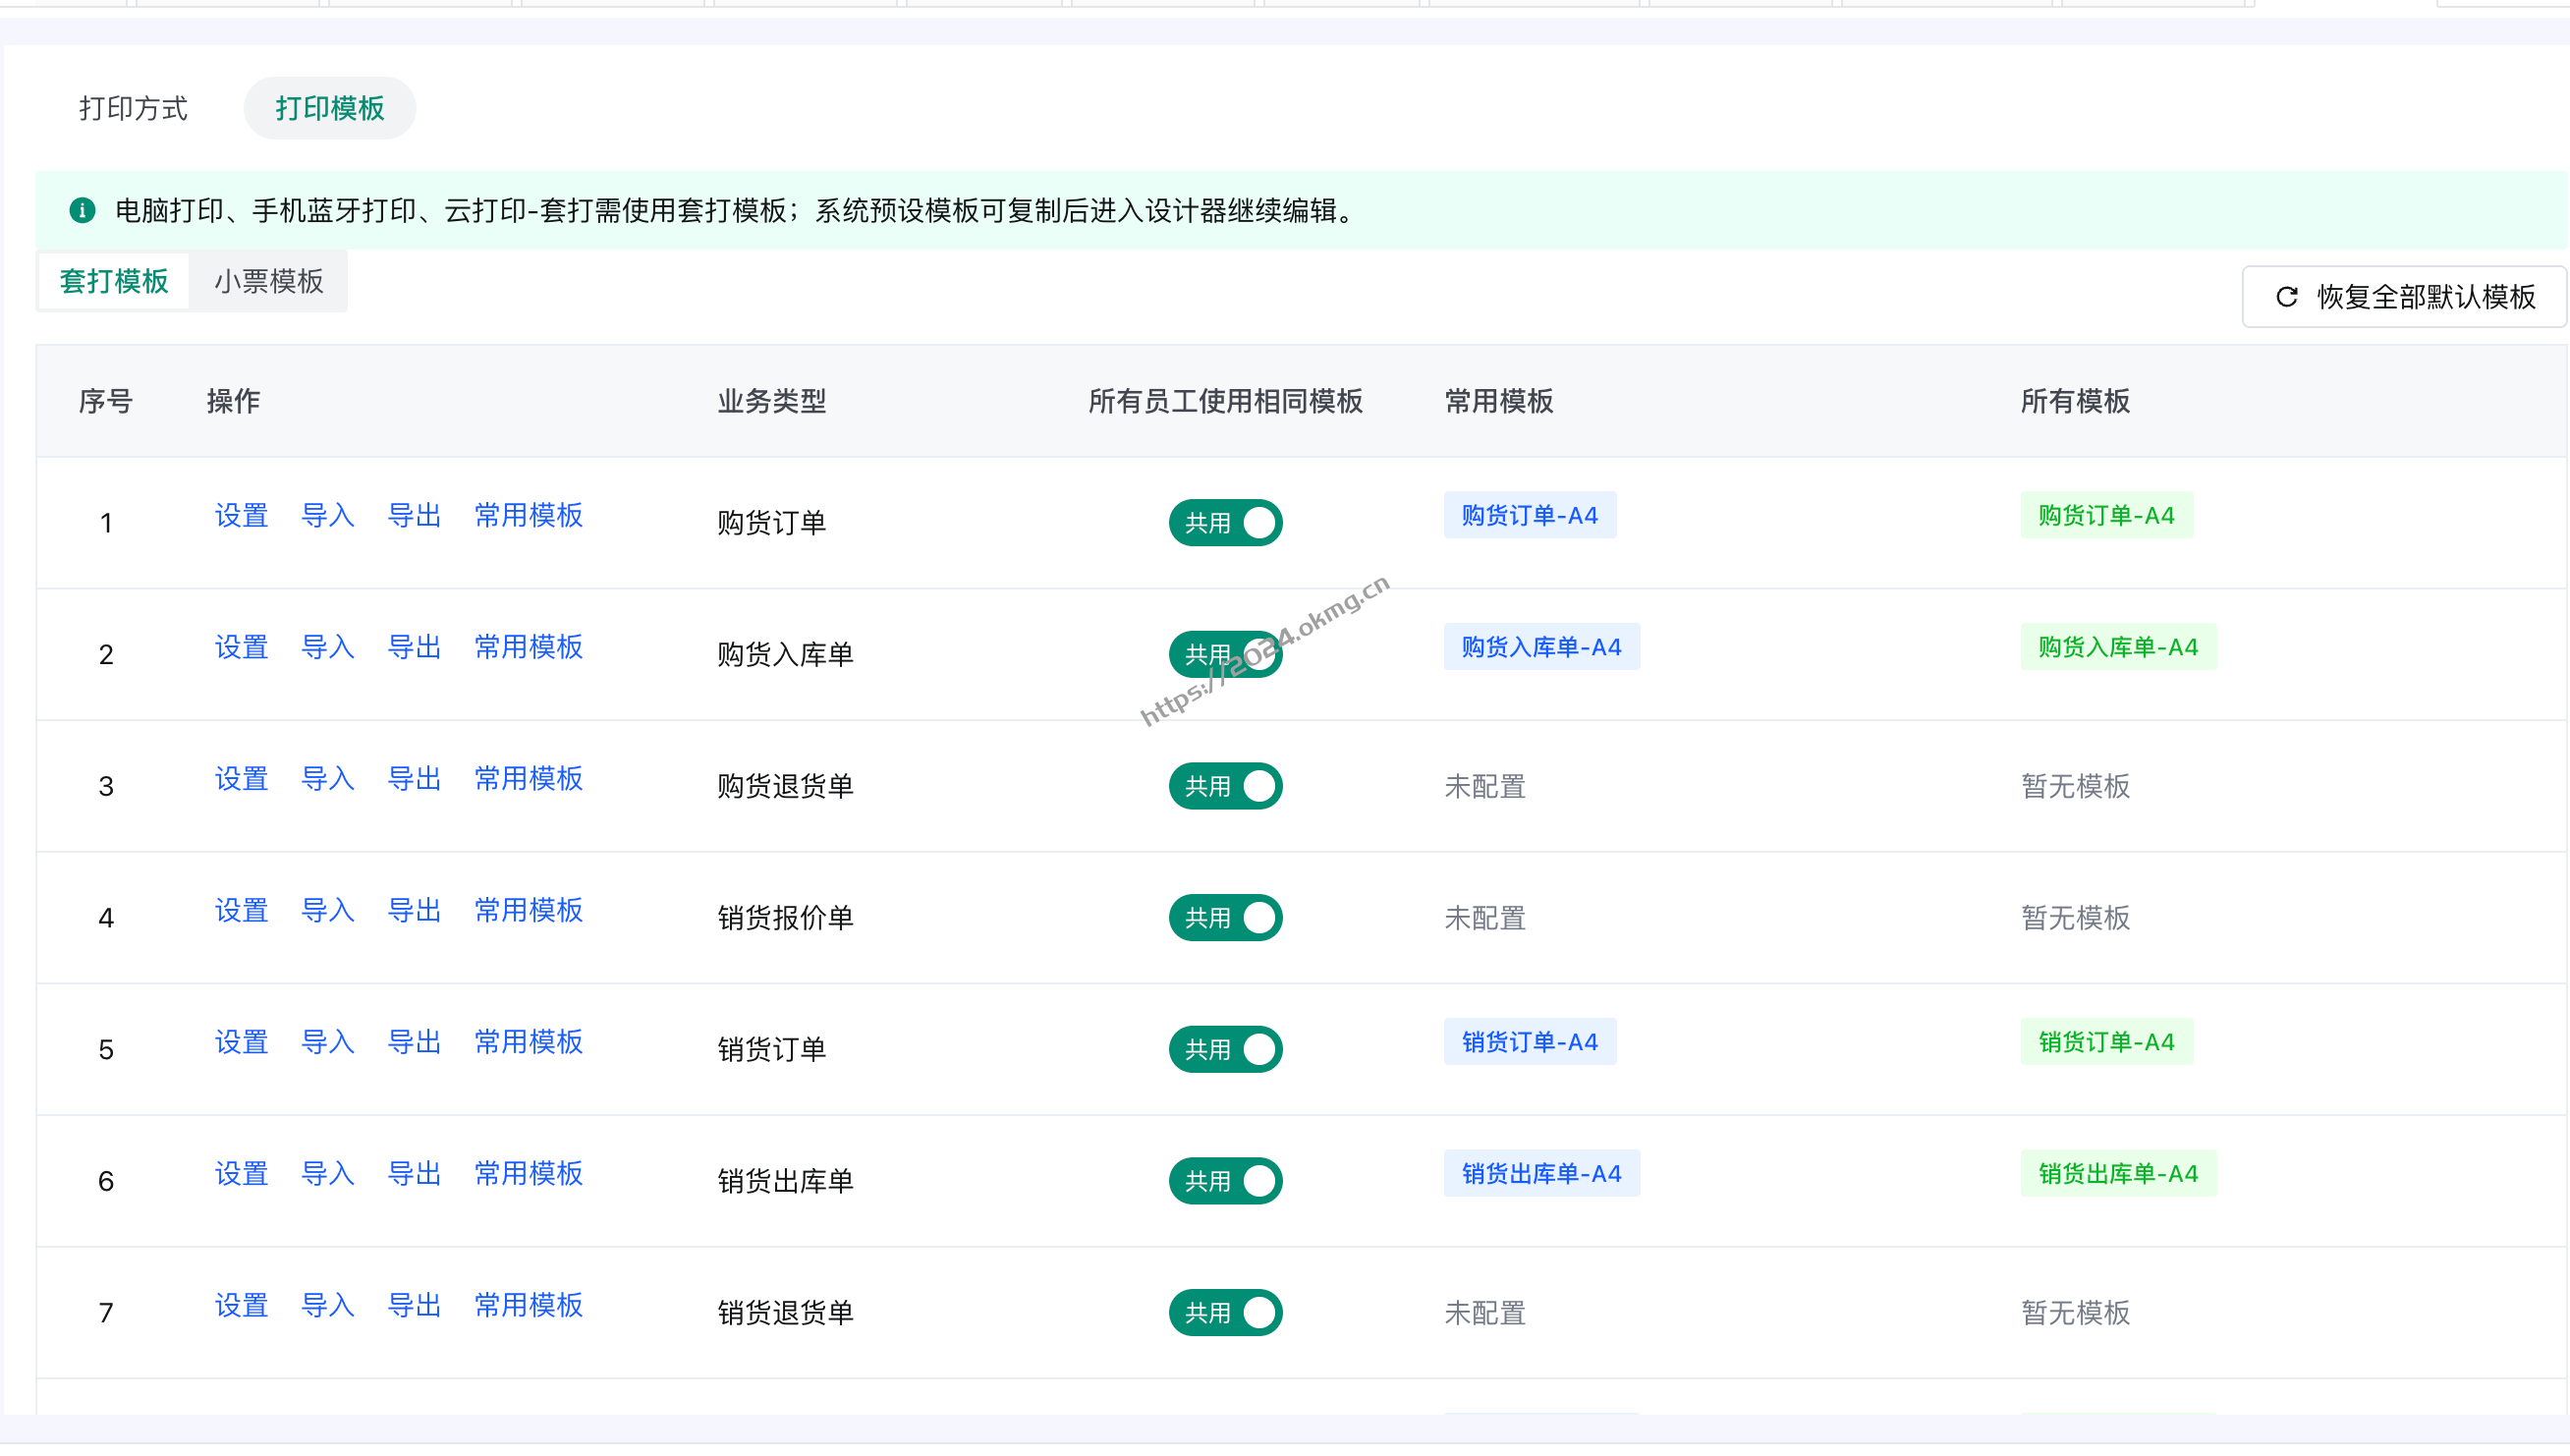
Task: Click the blue 销货订单-A4 template tag
Action: [1530, 1042]
